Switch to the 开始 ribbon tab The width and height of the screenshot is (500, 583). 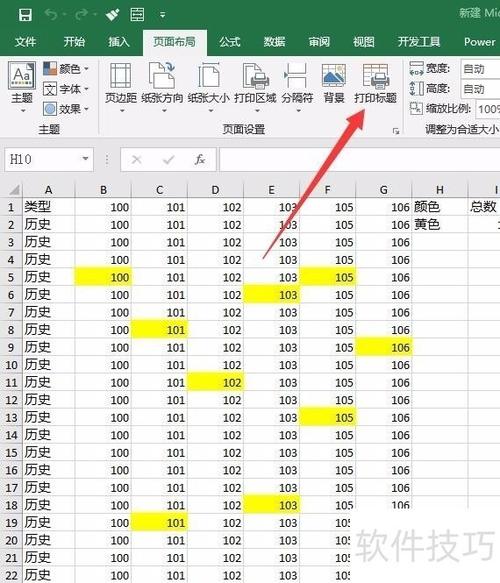[74, 42]
